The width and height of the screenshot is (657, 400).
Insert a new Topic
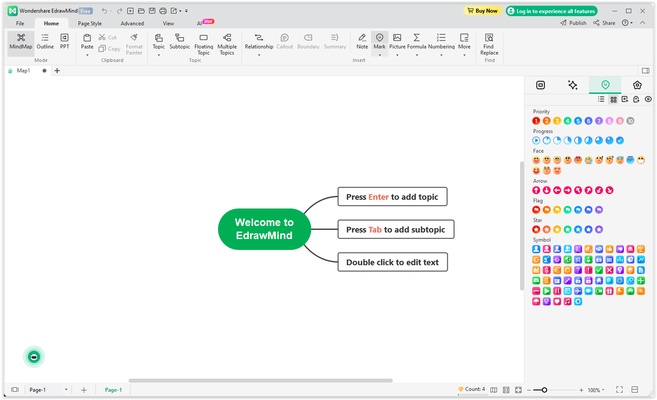pos(158,41)
